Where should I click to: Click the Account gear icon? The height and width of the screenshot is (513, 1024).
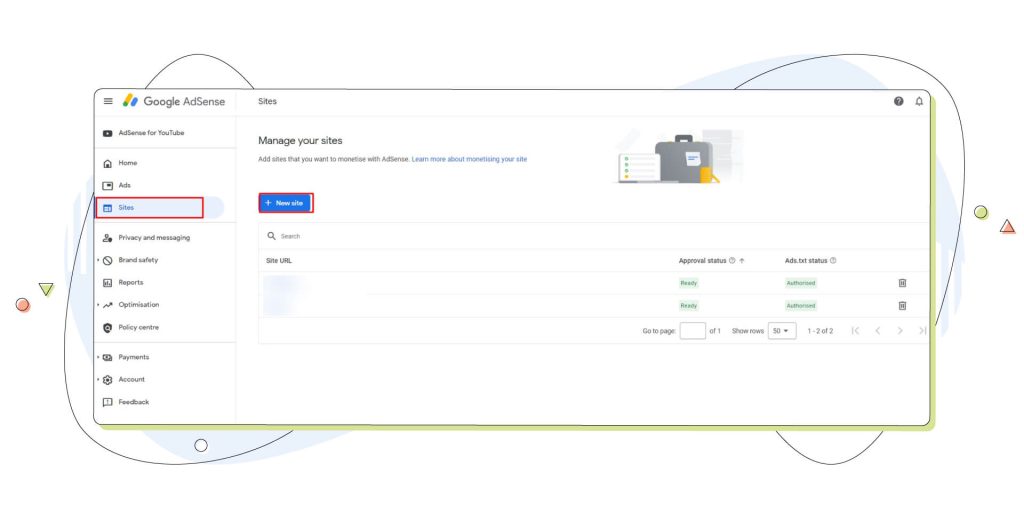point(108,380)
